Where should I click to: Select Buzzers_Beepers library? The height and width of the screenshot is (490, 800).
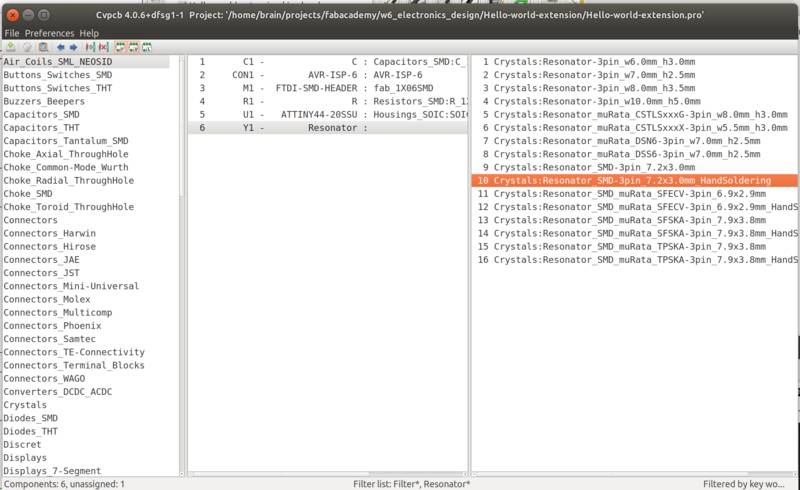point(44,102)
